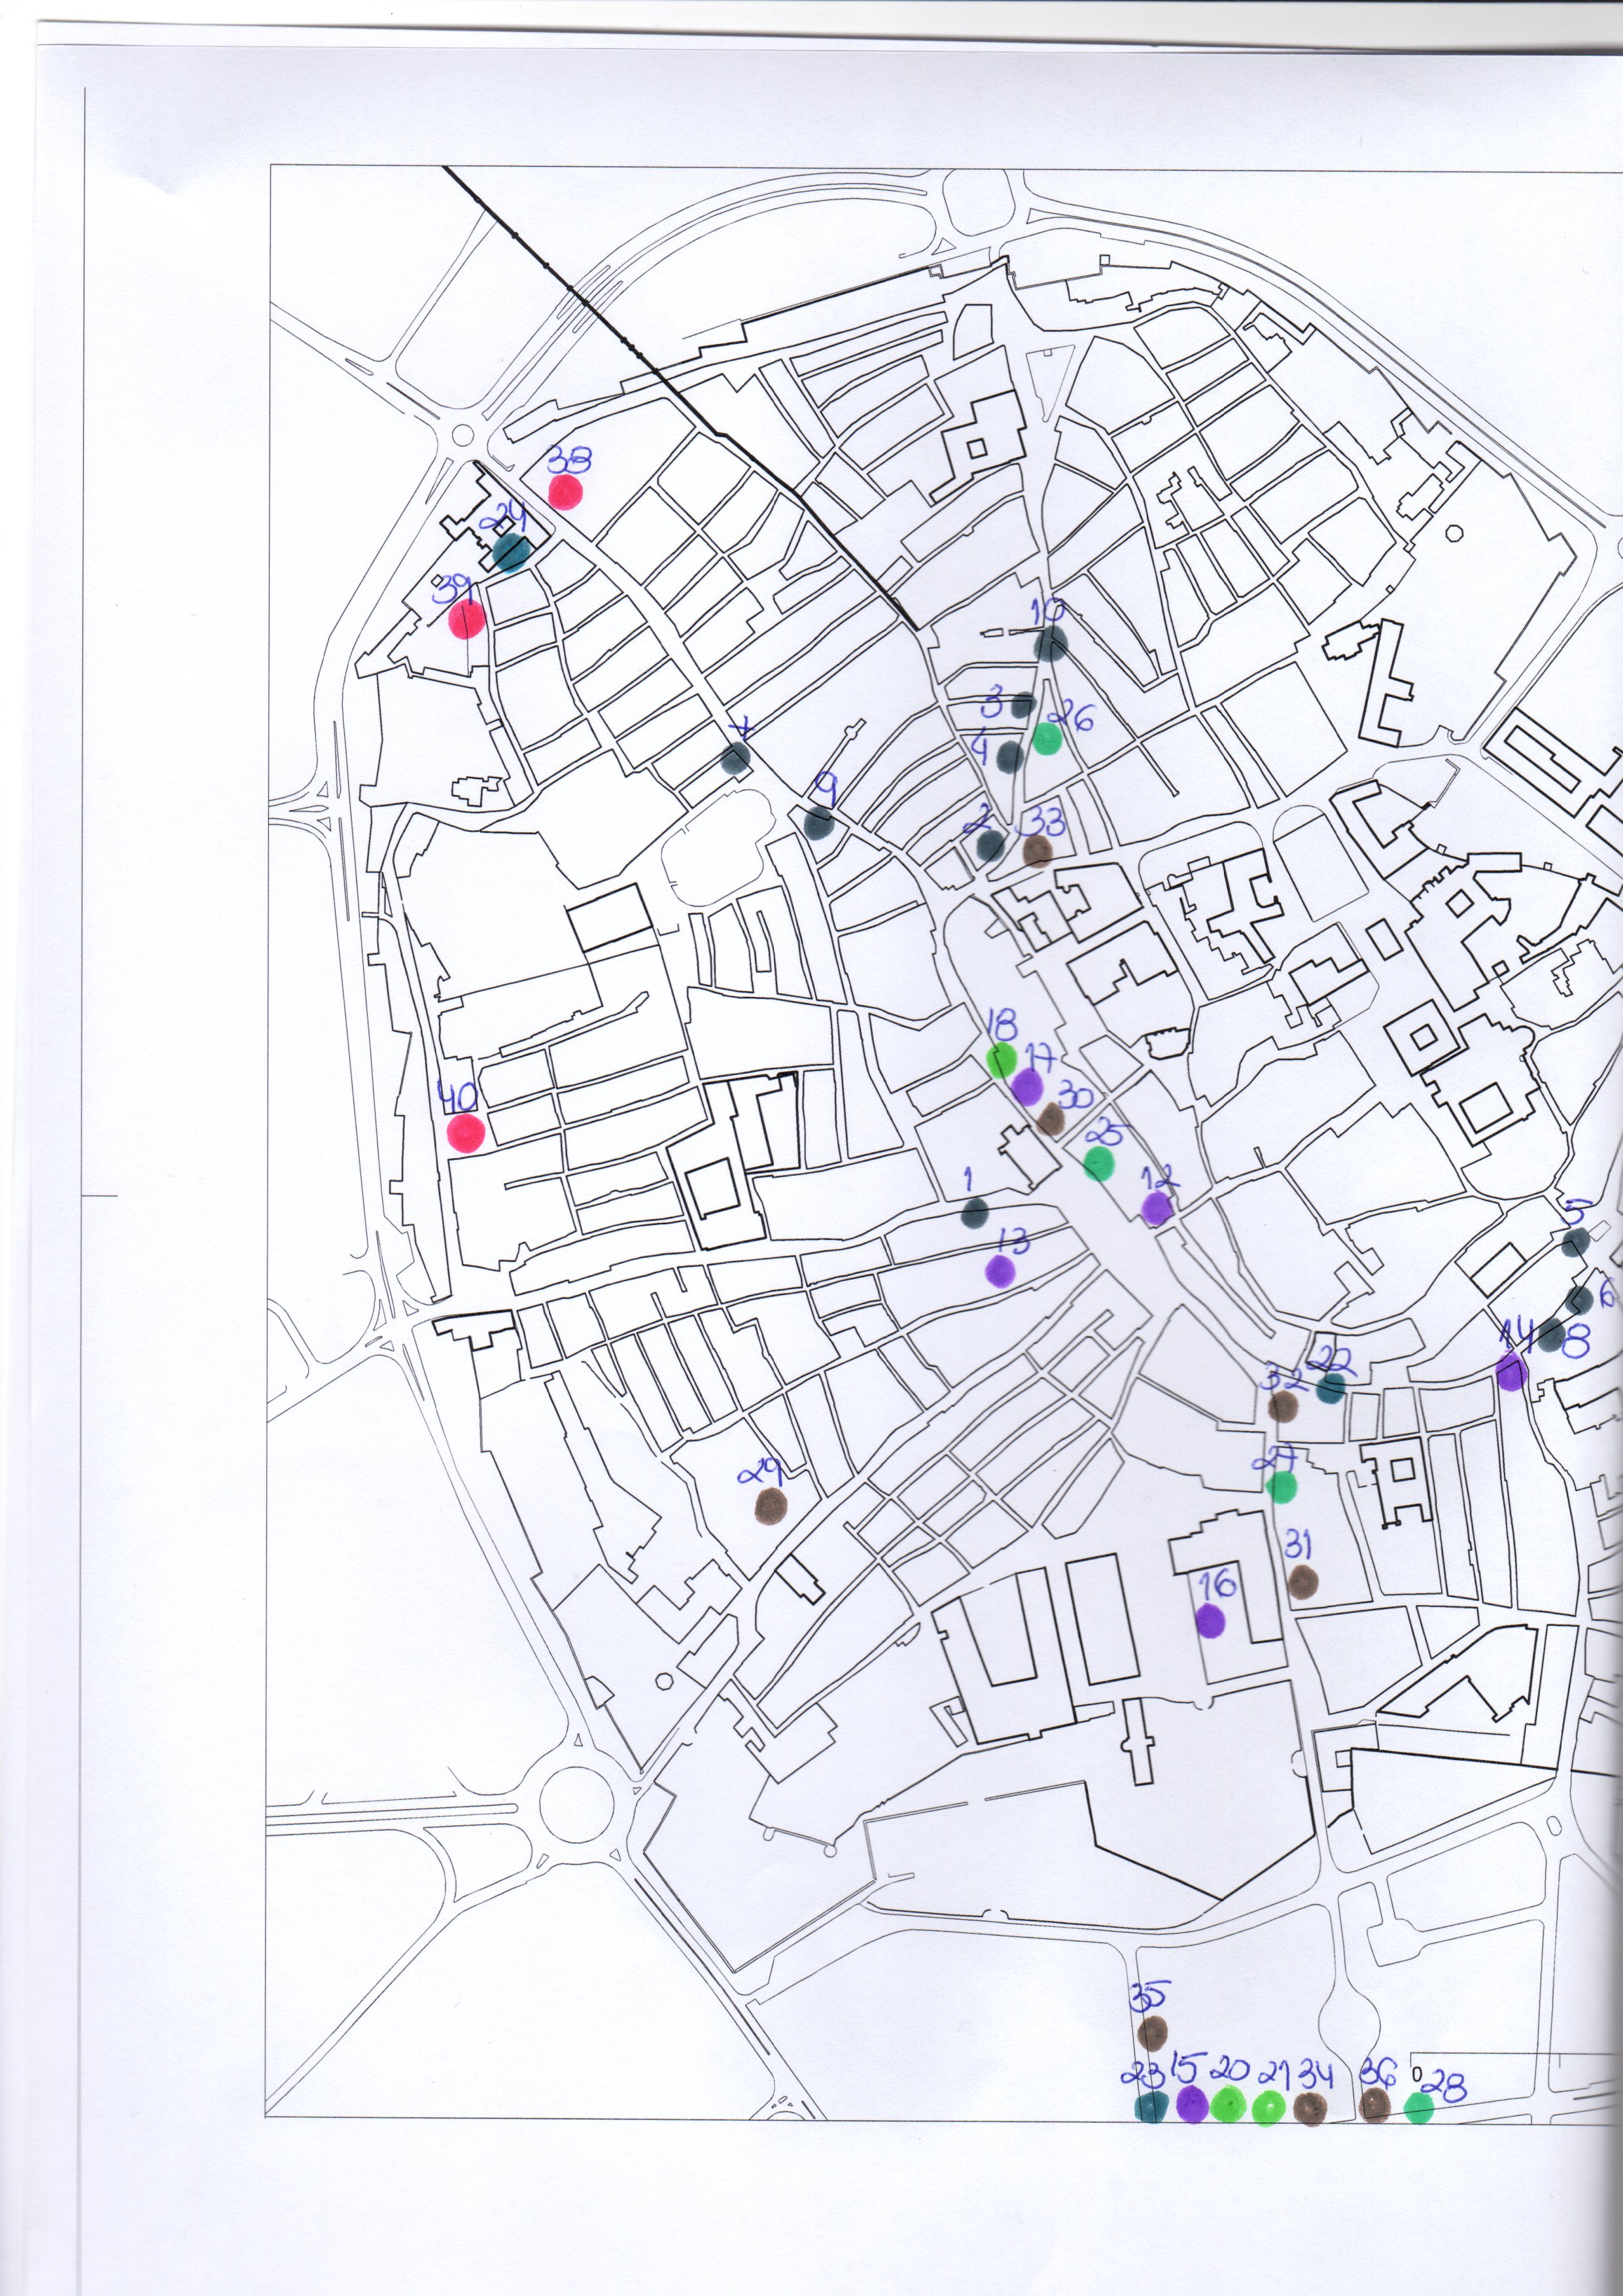This screenshot has height=2296, width=1623.
Task: Click the green dot numbered 18
Action: [x=1001, y=1059]
